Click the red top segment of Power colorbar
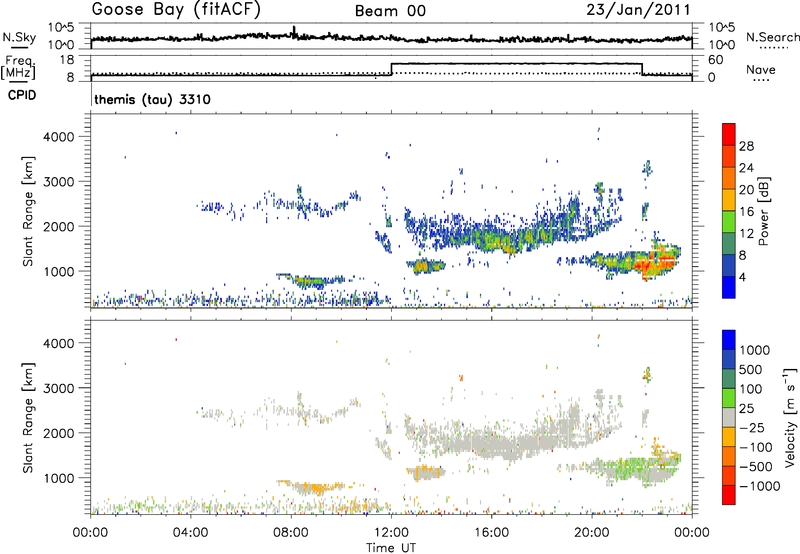This screenshot has height=554, width=800. coord(729,134)
